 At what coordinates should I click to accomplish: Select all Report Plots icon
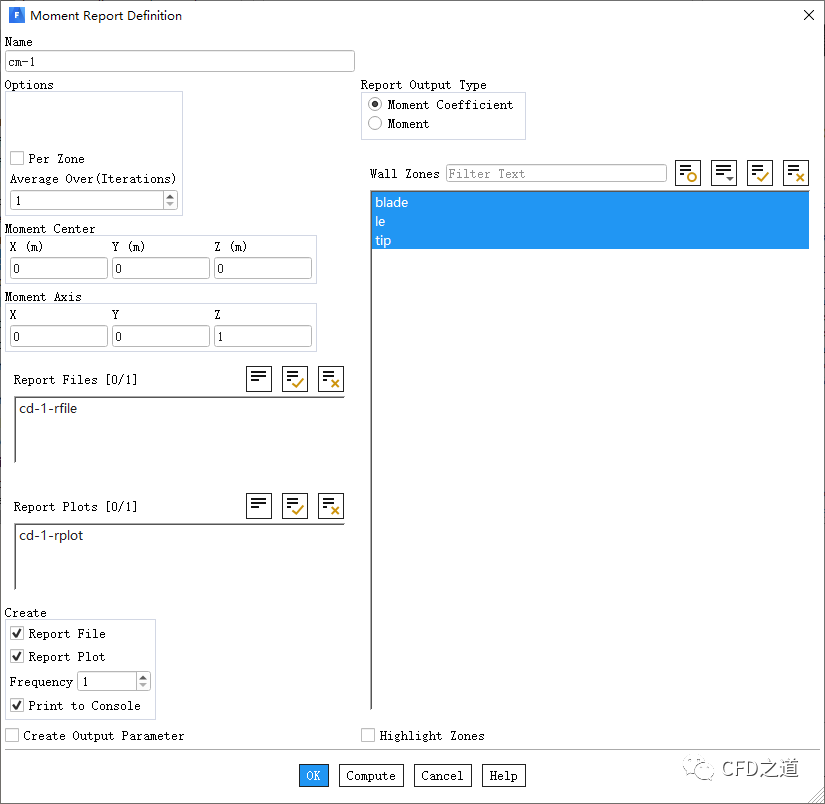295,506
